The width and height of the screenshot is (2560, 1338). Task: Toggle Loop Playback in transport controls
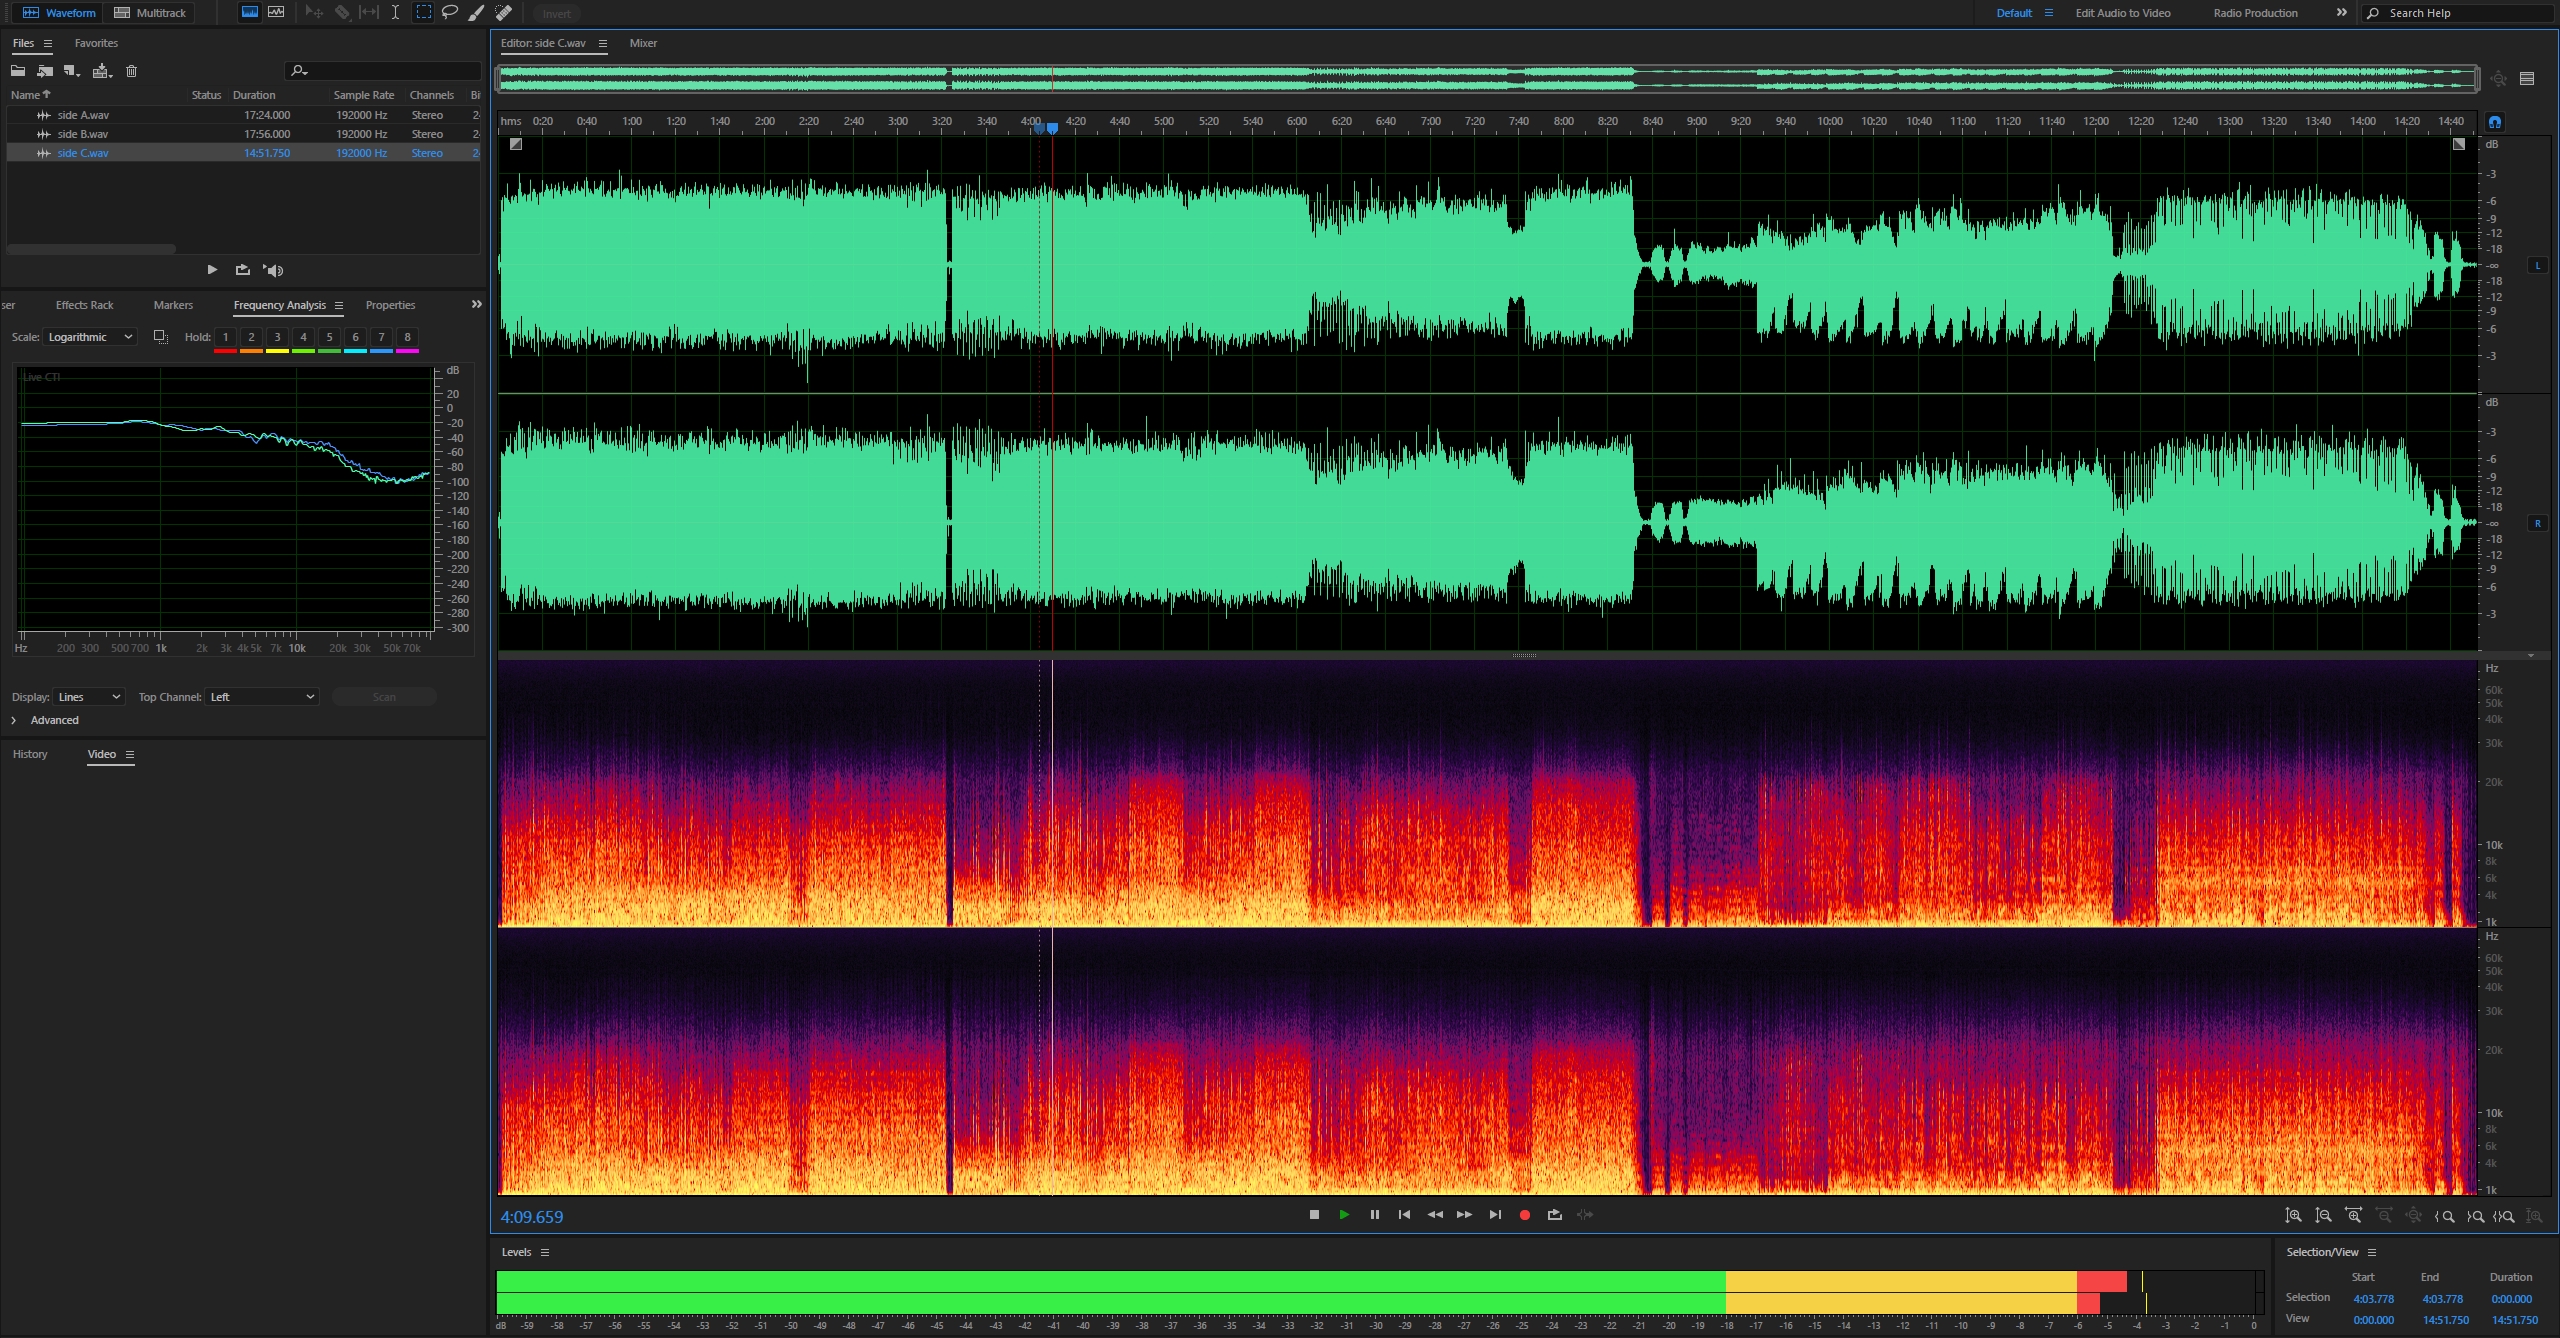coord(1554,1215)
